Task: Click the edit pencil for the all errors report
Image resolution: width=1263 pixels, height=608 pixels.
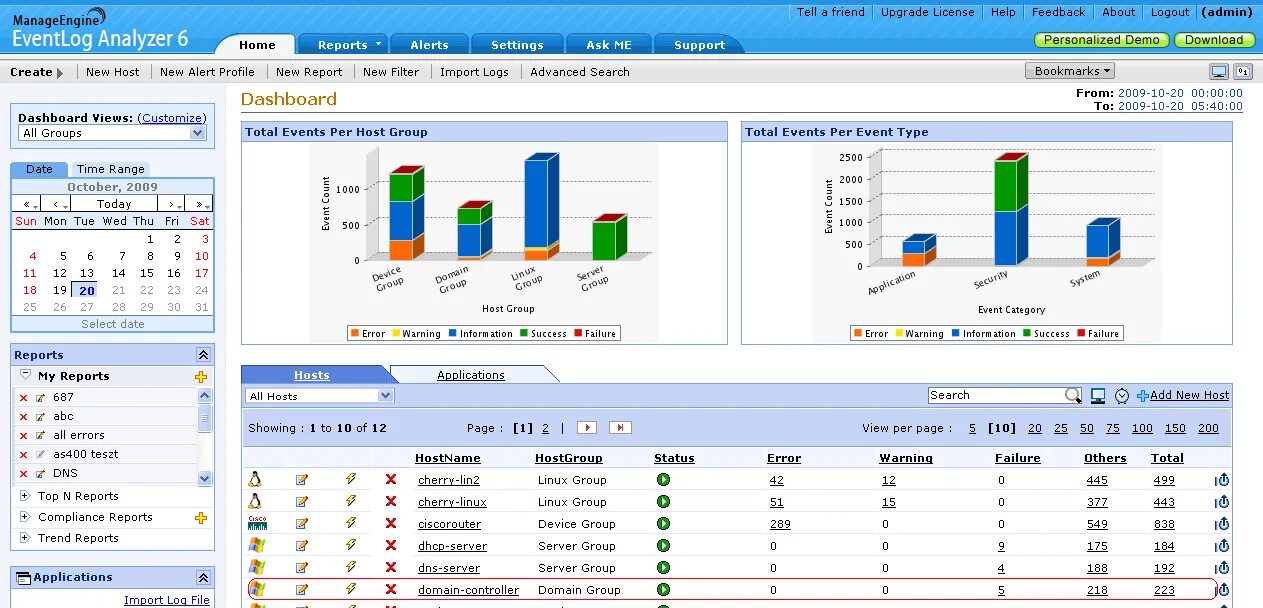Action: point(41,436)
